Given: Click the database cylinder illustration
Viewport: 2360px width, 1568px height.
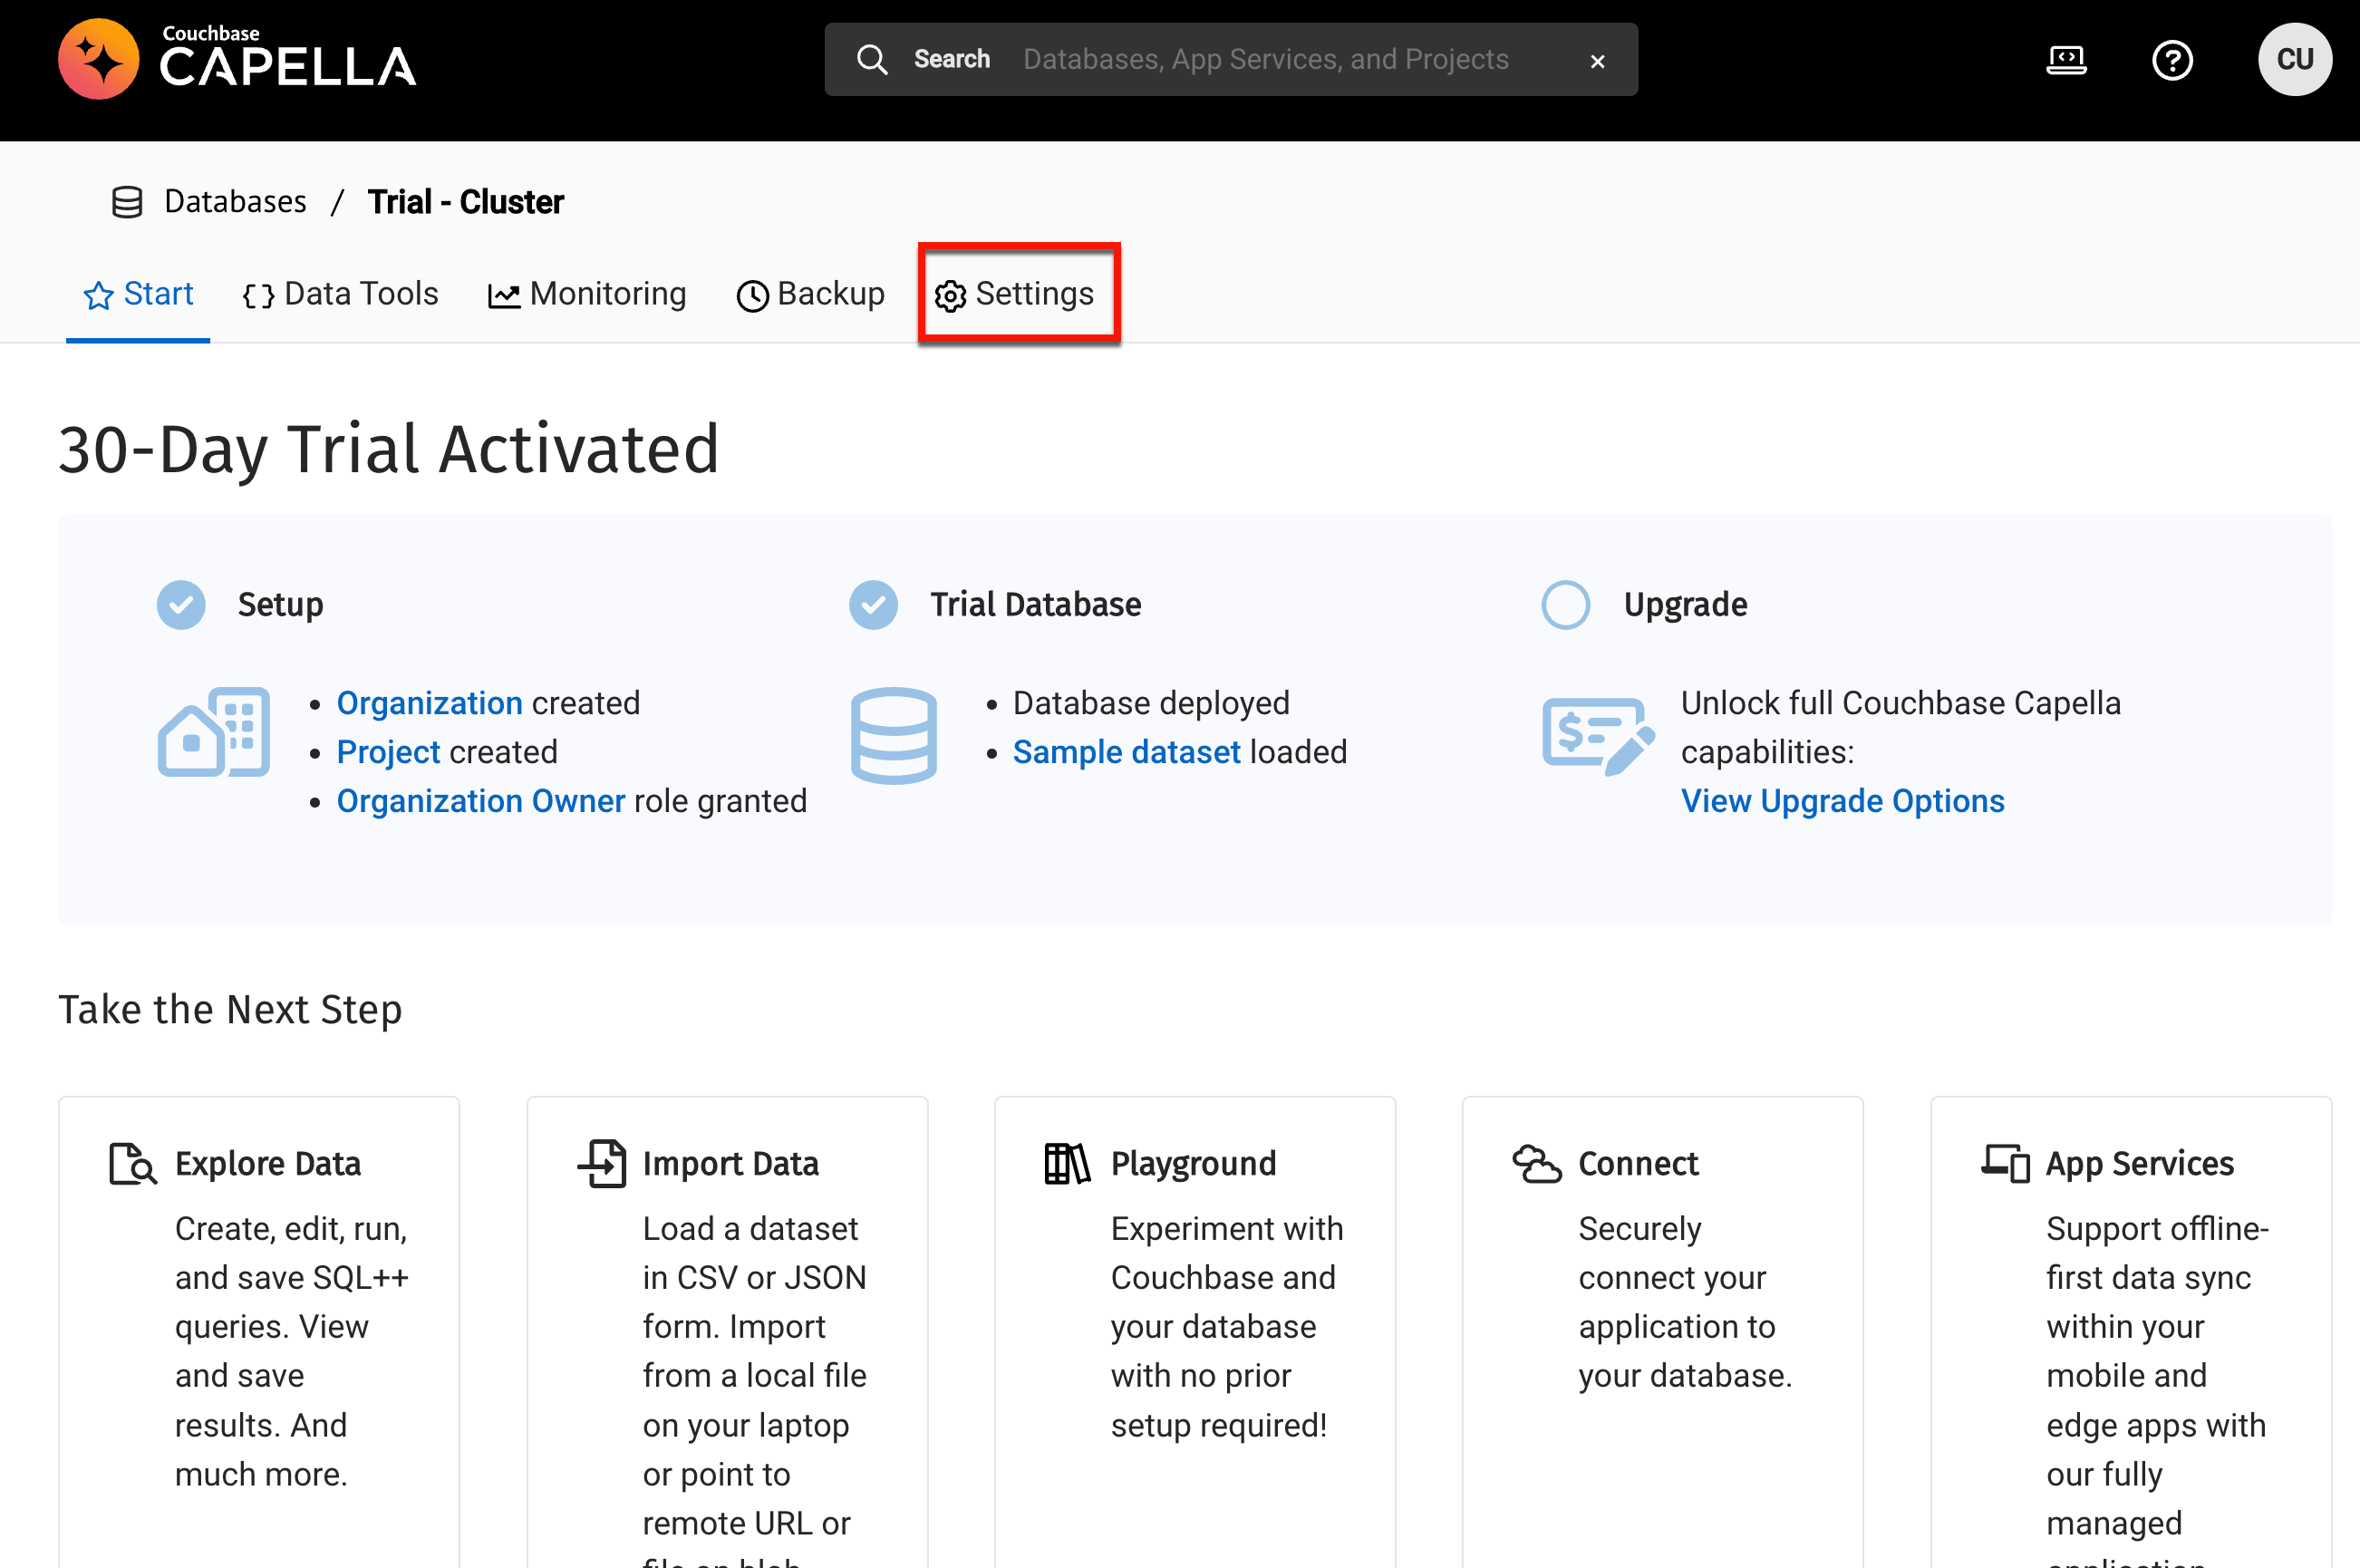Looking at the screenshot, I should [893, 735].
